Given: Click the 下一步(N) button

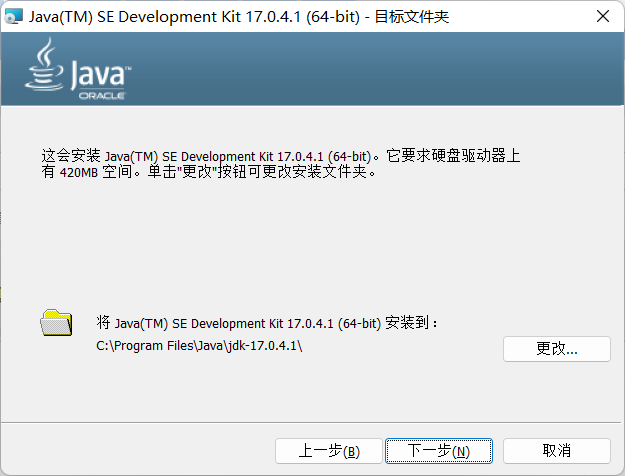Looking at the screenshot, I should coord(439,451).
